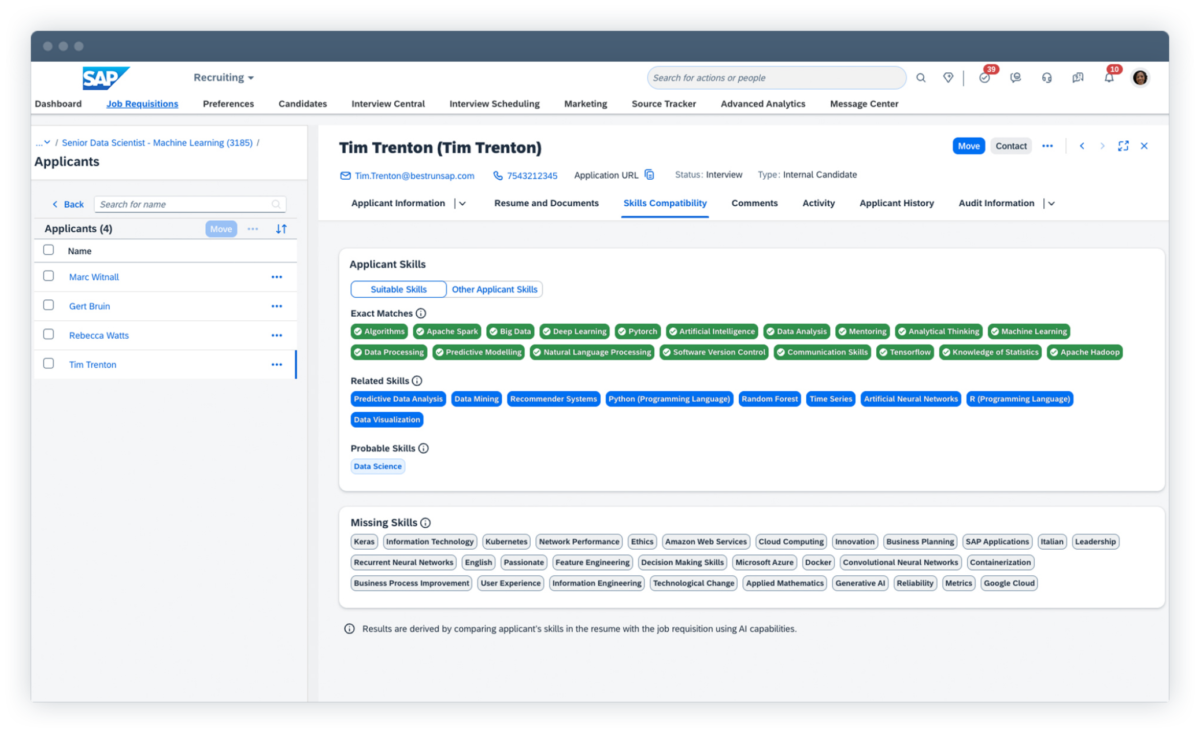Expand the applicant view to fullscreen
This screenshot has width=1200, height=733.
pos(1124,145)
